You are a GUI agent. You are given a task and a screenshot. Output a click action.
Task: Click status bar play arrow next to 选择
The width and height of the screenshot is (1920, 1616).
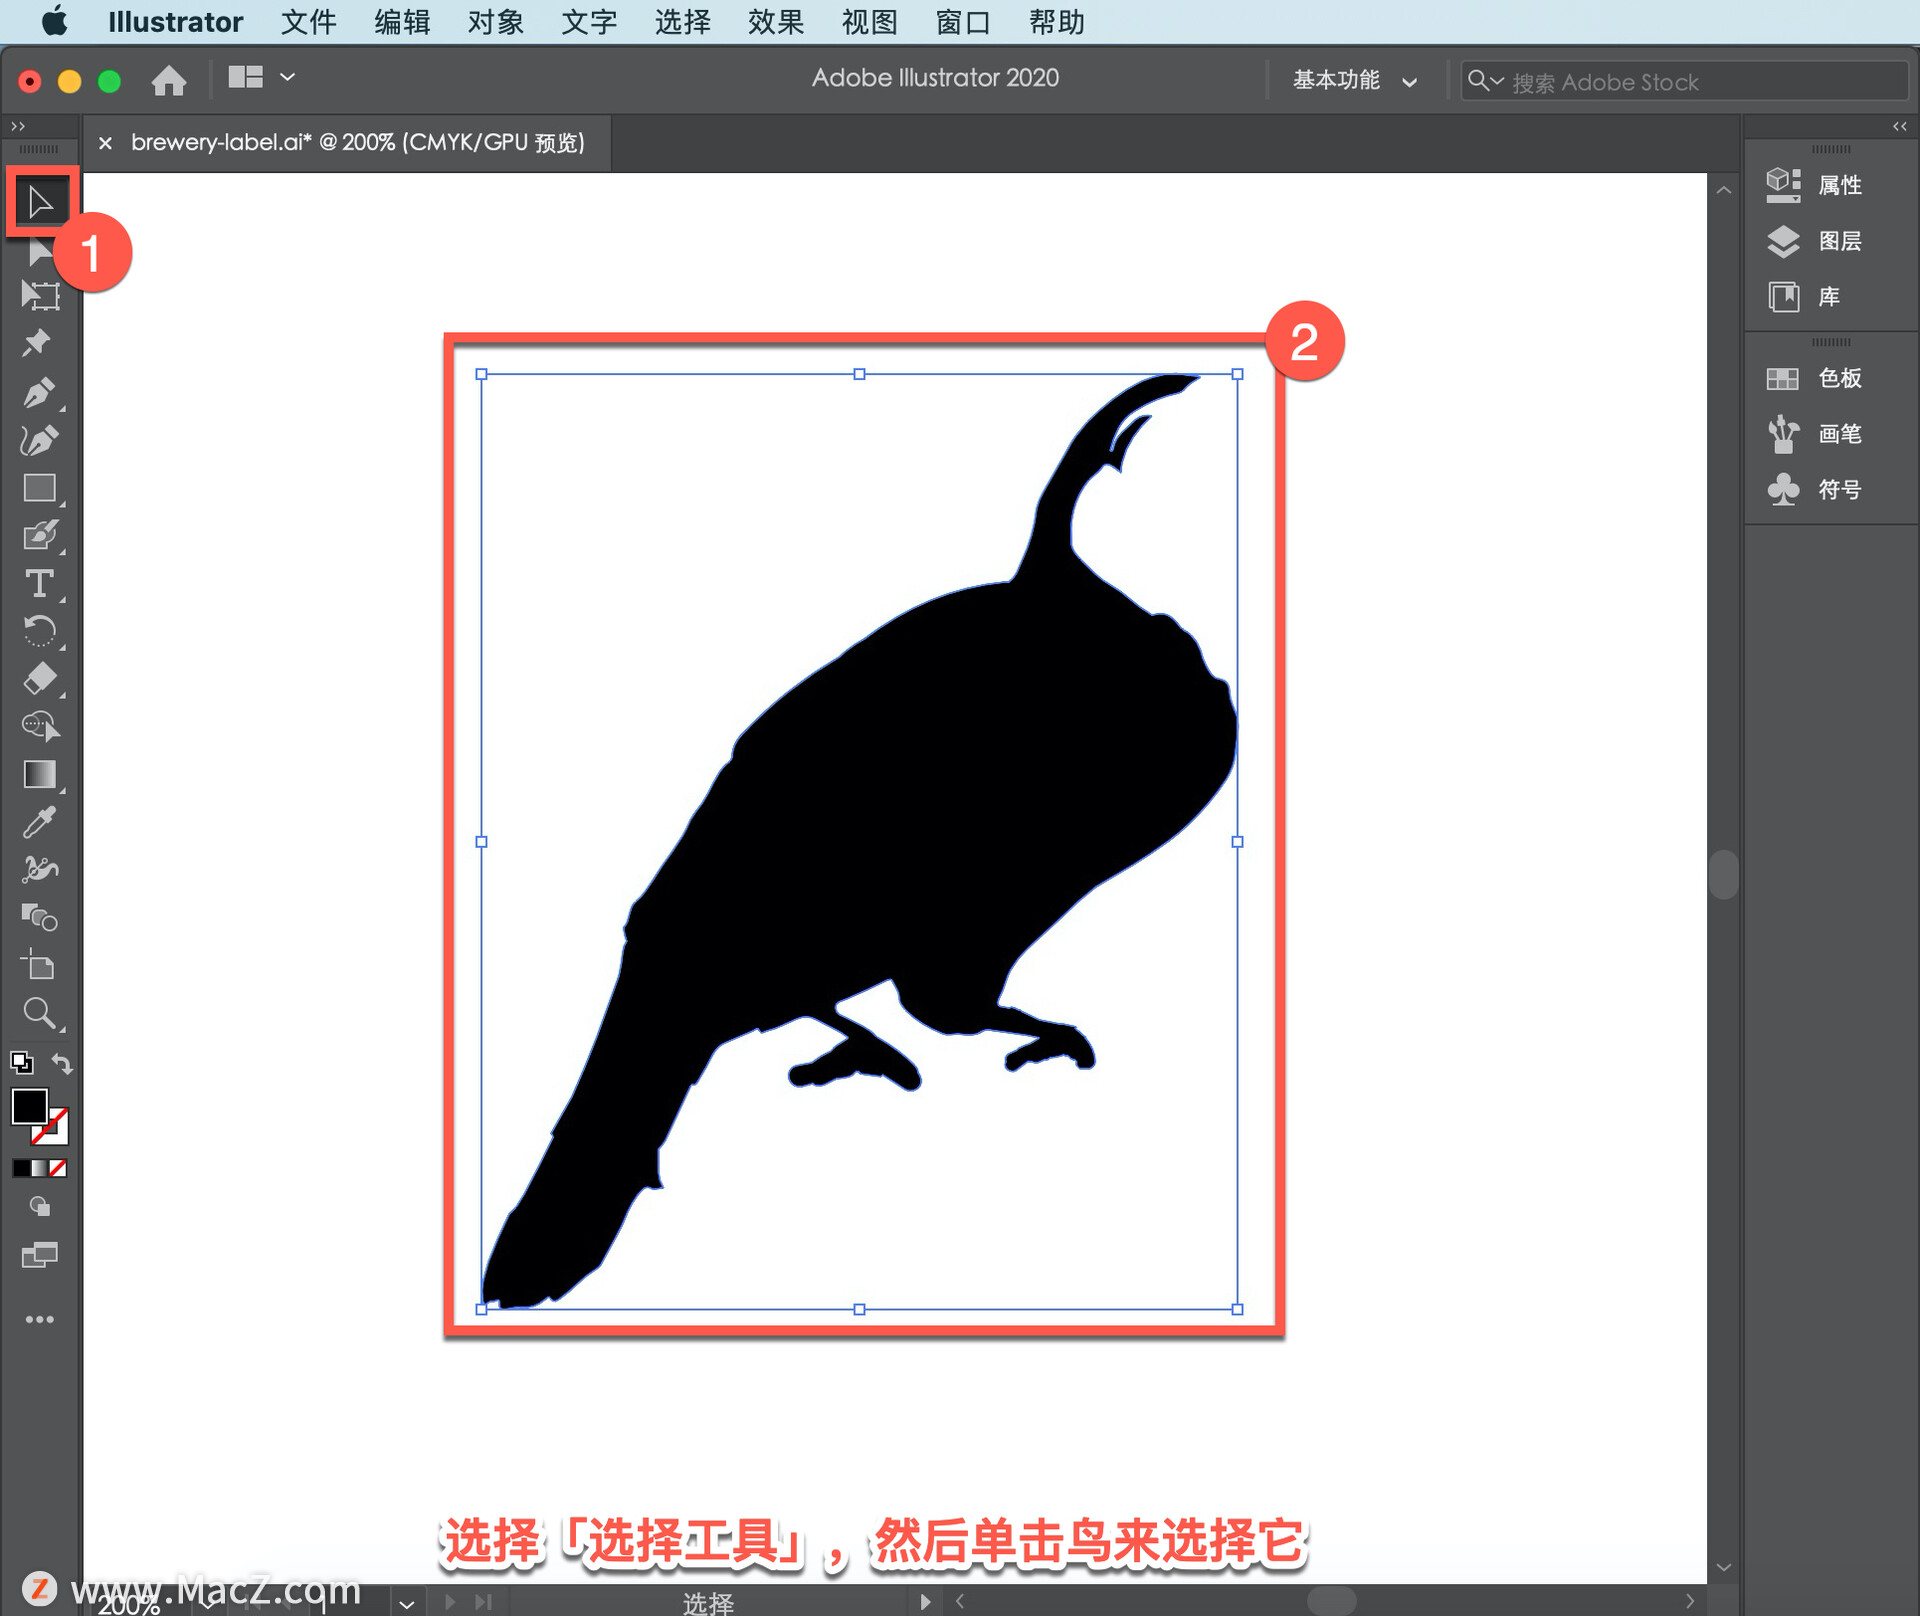pyautogui.click(x=925, y=1602)
